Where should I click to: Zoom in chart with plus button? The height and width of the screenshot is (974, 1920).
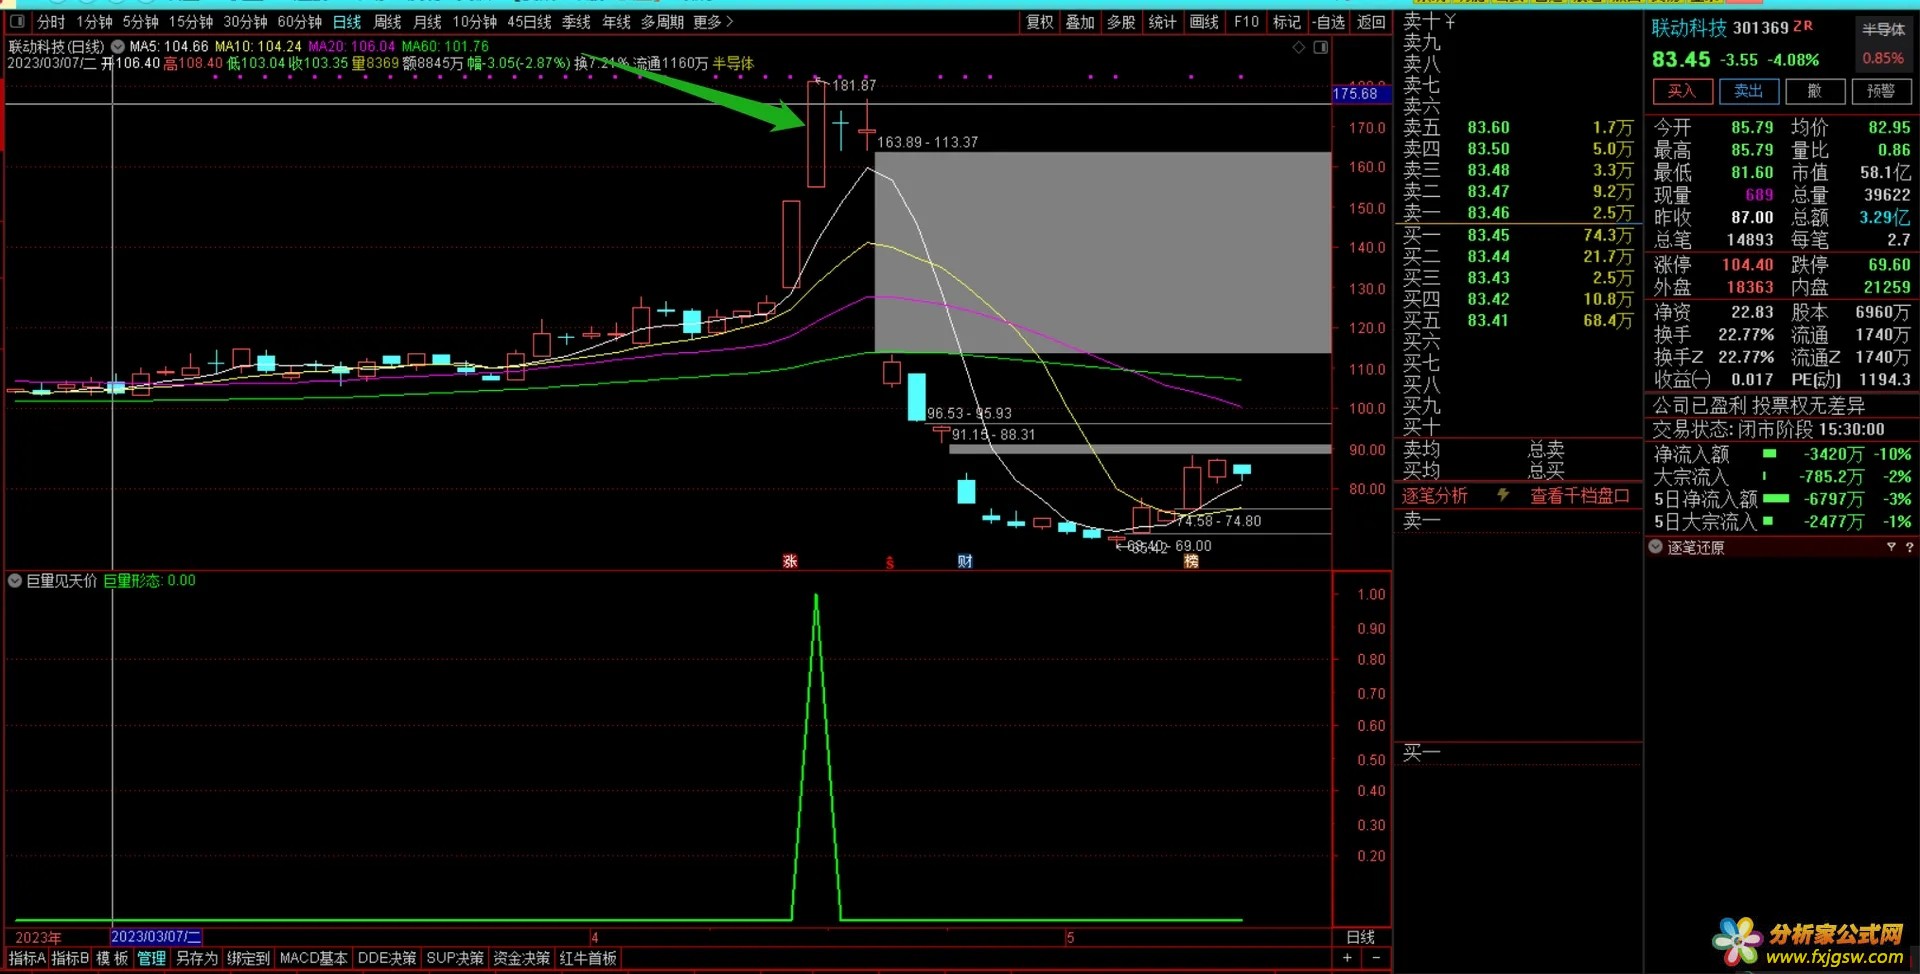tap(1347, 958)
